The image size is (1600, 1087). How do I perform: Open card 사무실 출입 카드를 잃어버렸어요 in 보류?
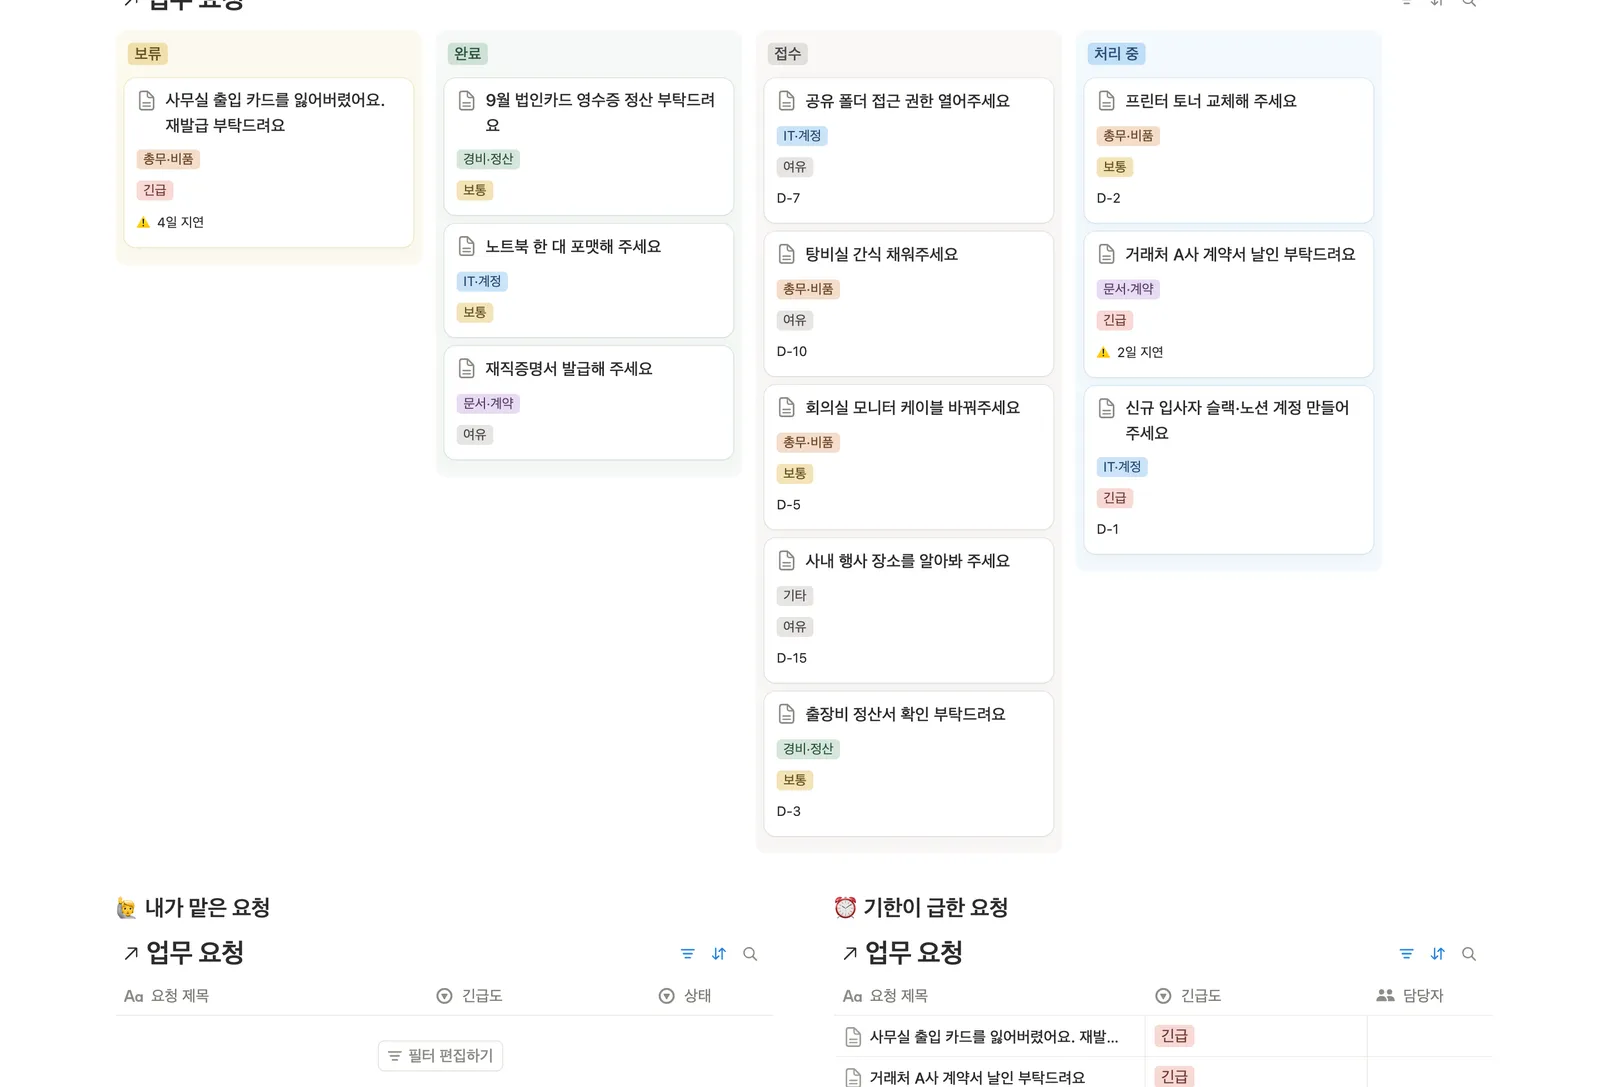click(269, 163)
